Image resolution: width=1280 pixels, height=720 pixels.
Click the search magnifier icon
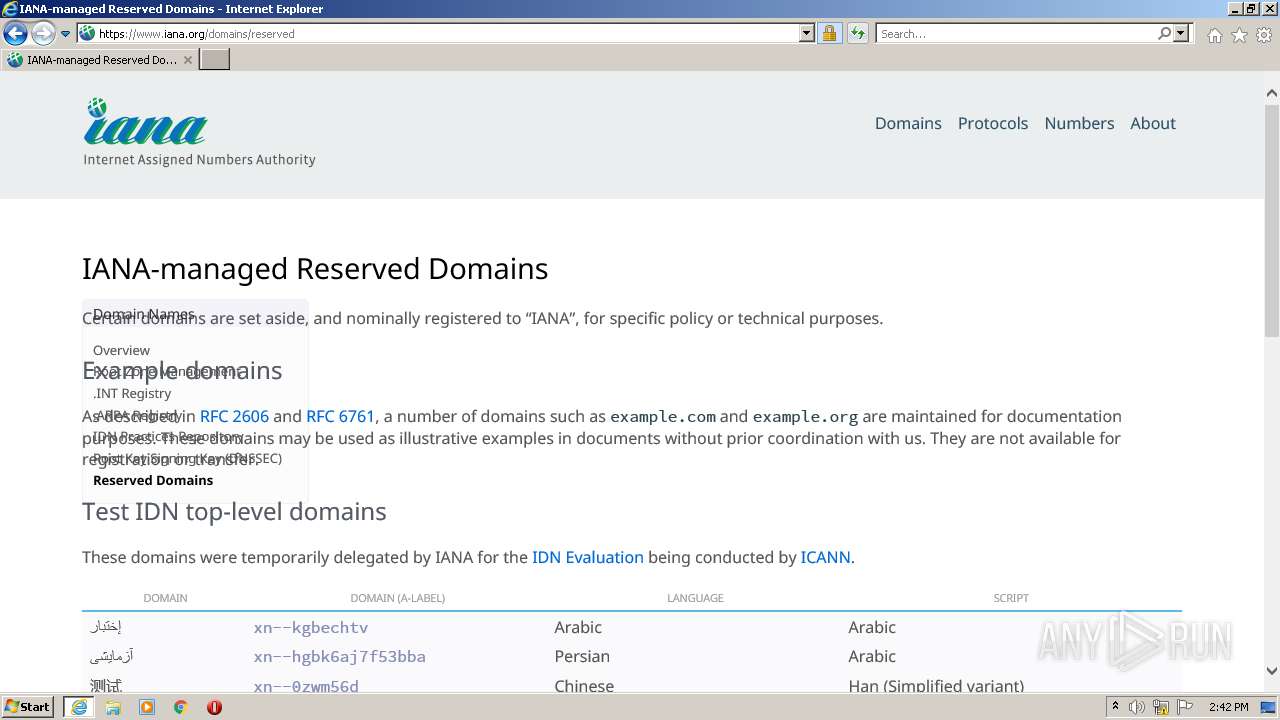coord(1164,33)
